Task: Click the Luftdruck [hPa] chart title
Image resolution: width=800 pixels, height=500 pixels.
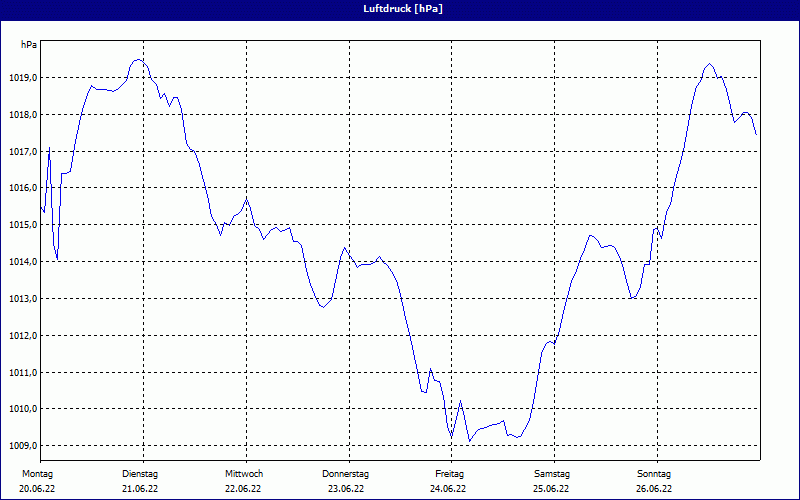Action: point(400,9)
